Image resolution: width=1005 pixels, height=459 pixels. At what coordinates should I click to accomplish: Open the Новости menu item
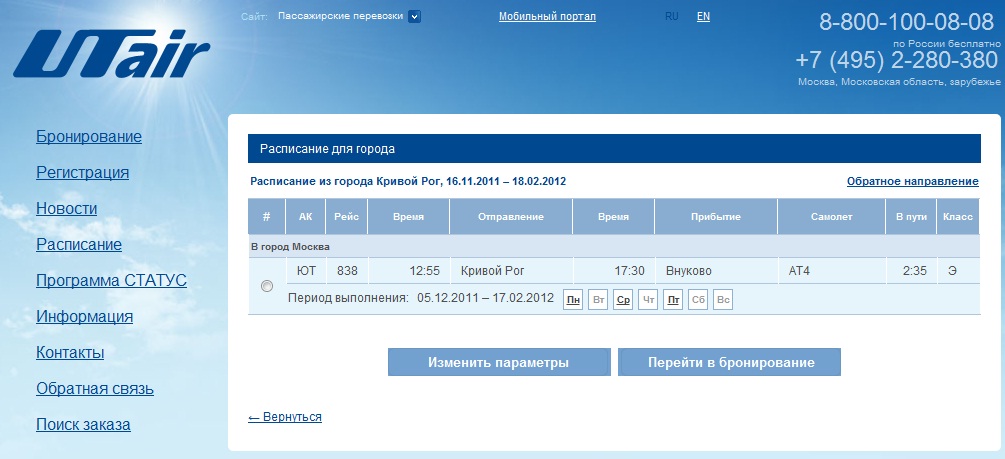66,208
